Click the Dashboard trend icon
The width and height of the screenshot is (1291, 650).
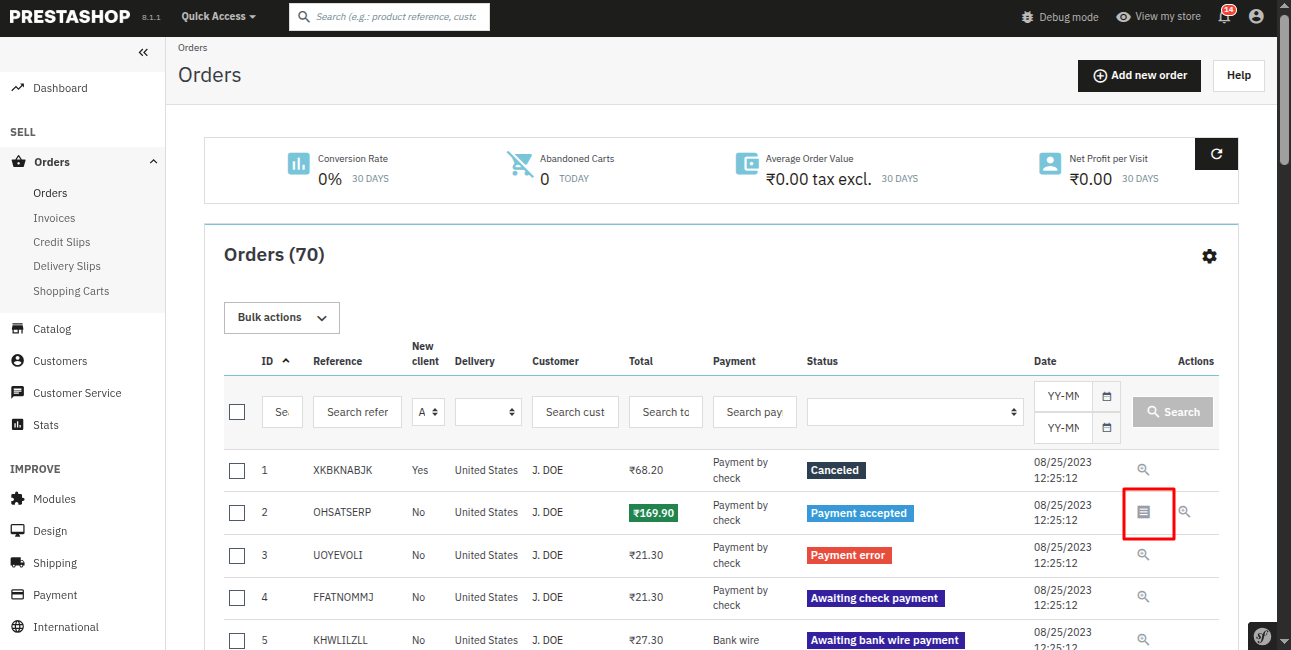[17, 88]
